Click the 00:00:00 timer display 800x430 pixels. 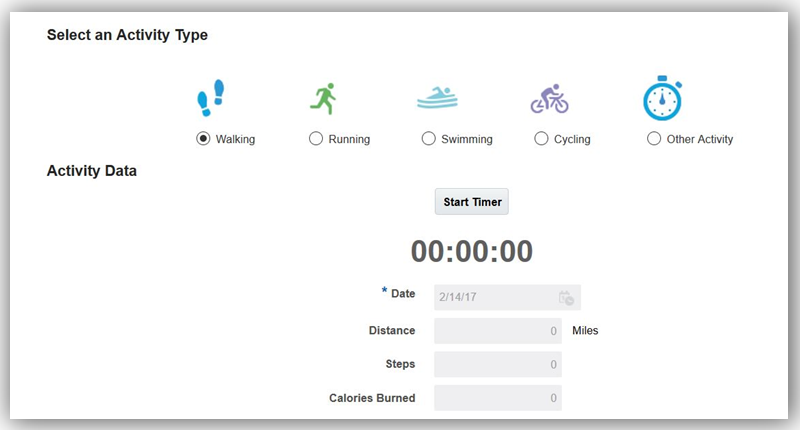coord(472,252)
